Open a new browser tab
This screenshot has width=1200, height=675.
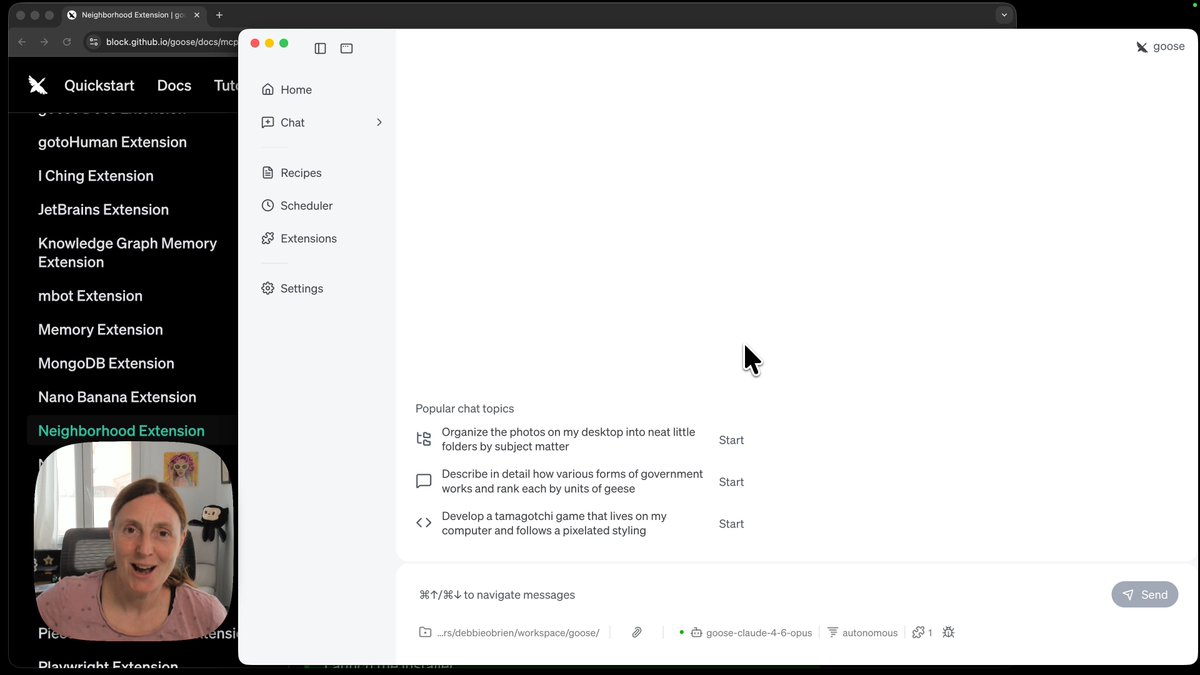[x=219, y=15]
